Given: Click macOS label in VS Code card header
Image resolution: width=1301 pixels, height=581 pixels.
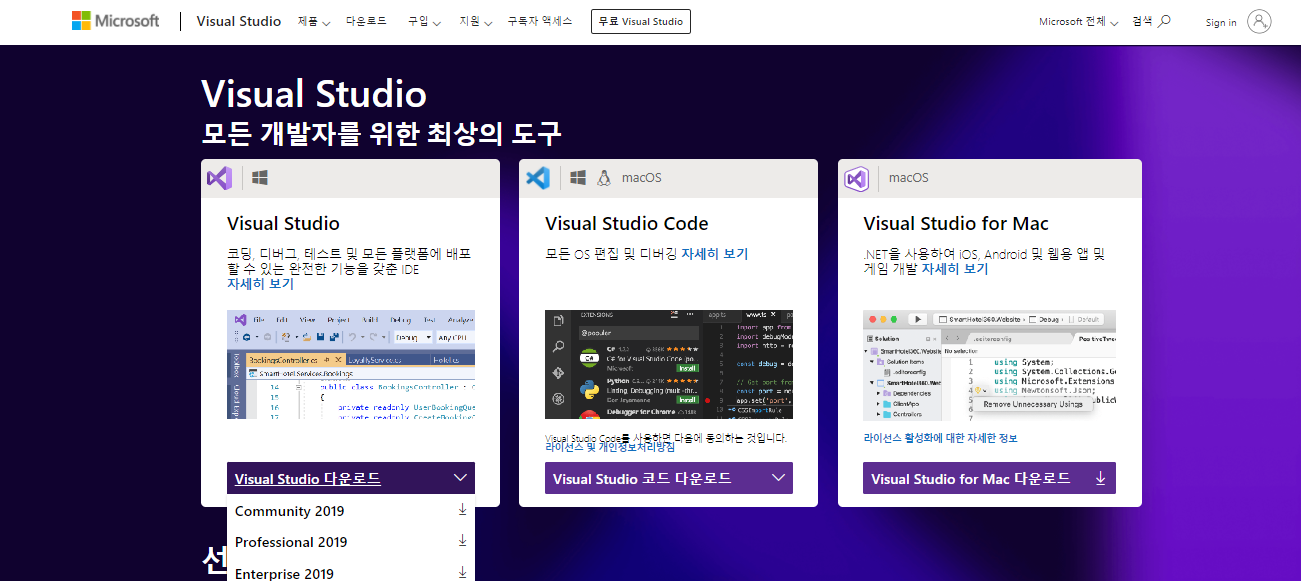Looking at the screenshot, I should coord(641,178).
